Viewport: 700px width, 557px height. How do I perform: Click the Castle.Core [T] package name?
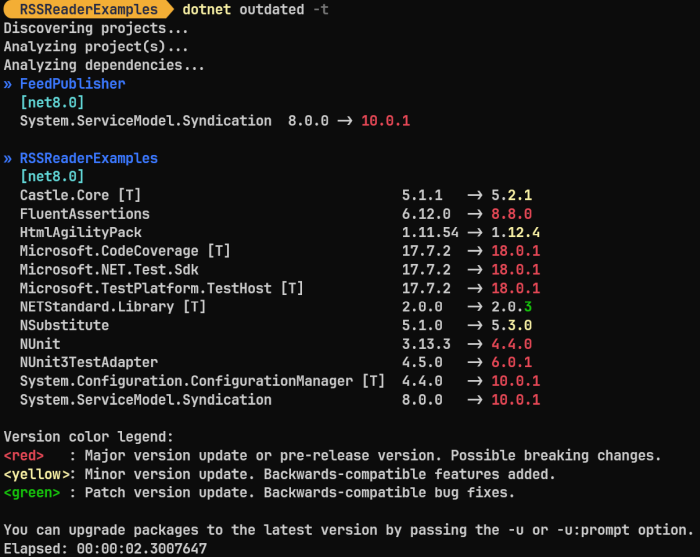pos(80,195)
